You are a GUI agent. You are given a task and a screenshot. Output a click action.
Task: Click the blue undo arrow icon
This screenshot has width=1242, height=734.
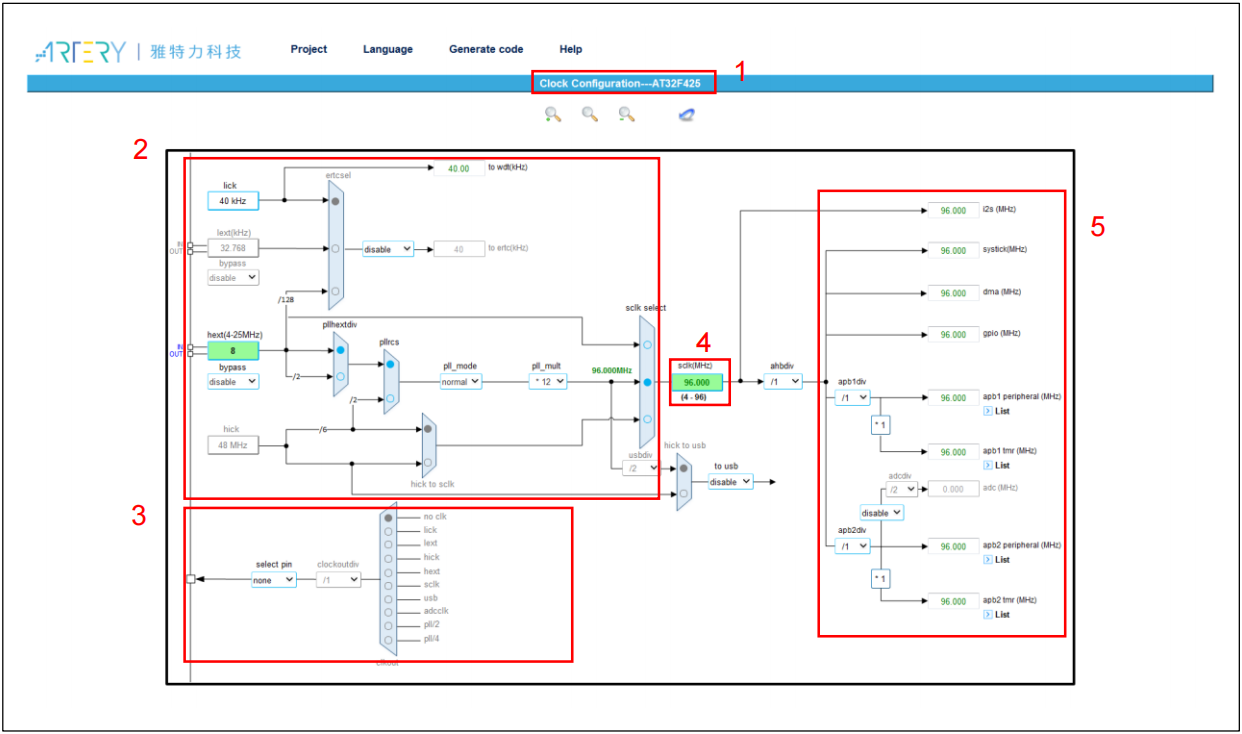pos(686,115)
